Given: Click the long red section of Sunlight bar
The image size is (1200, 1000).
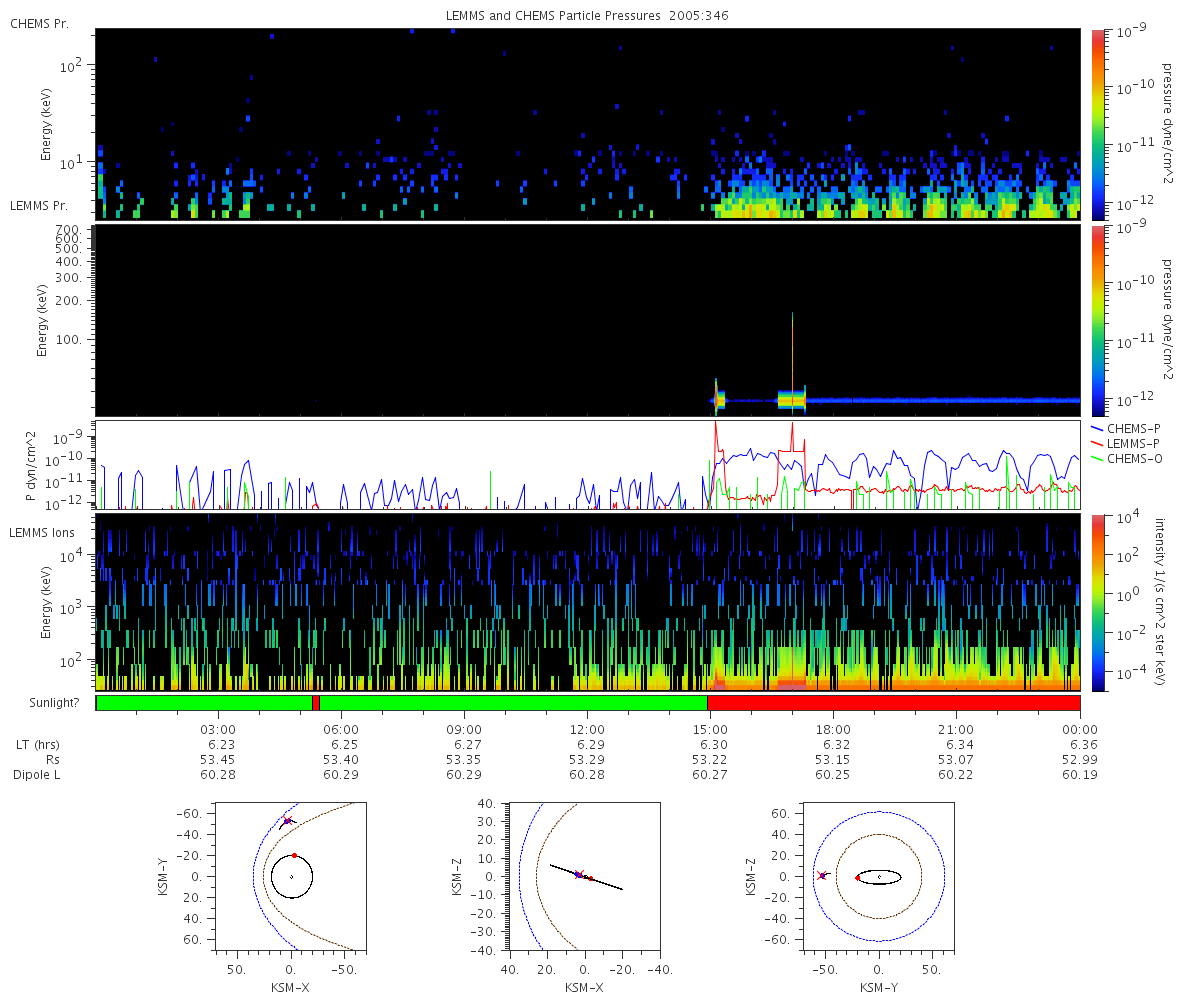Looking at the screenshot, I should [894, 703].
